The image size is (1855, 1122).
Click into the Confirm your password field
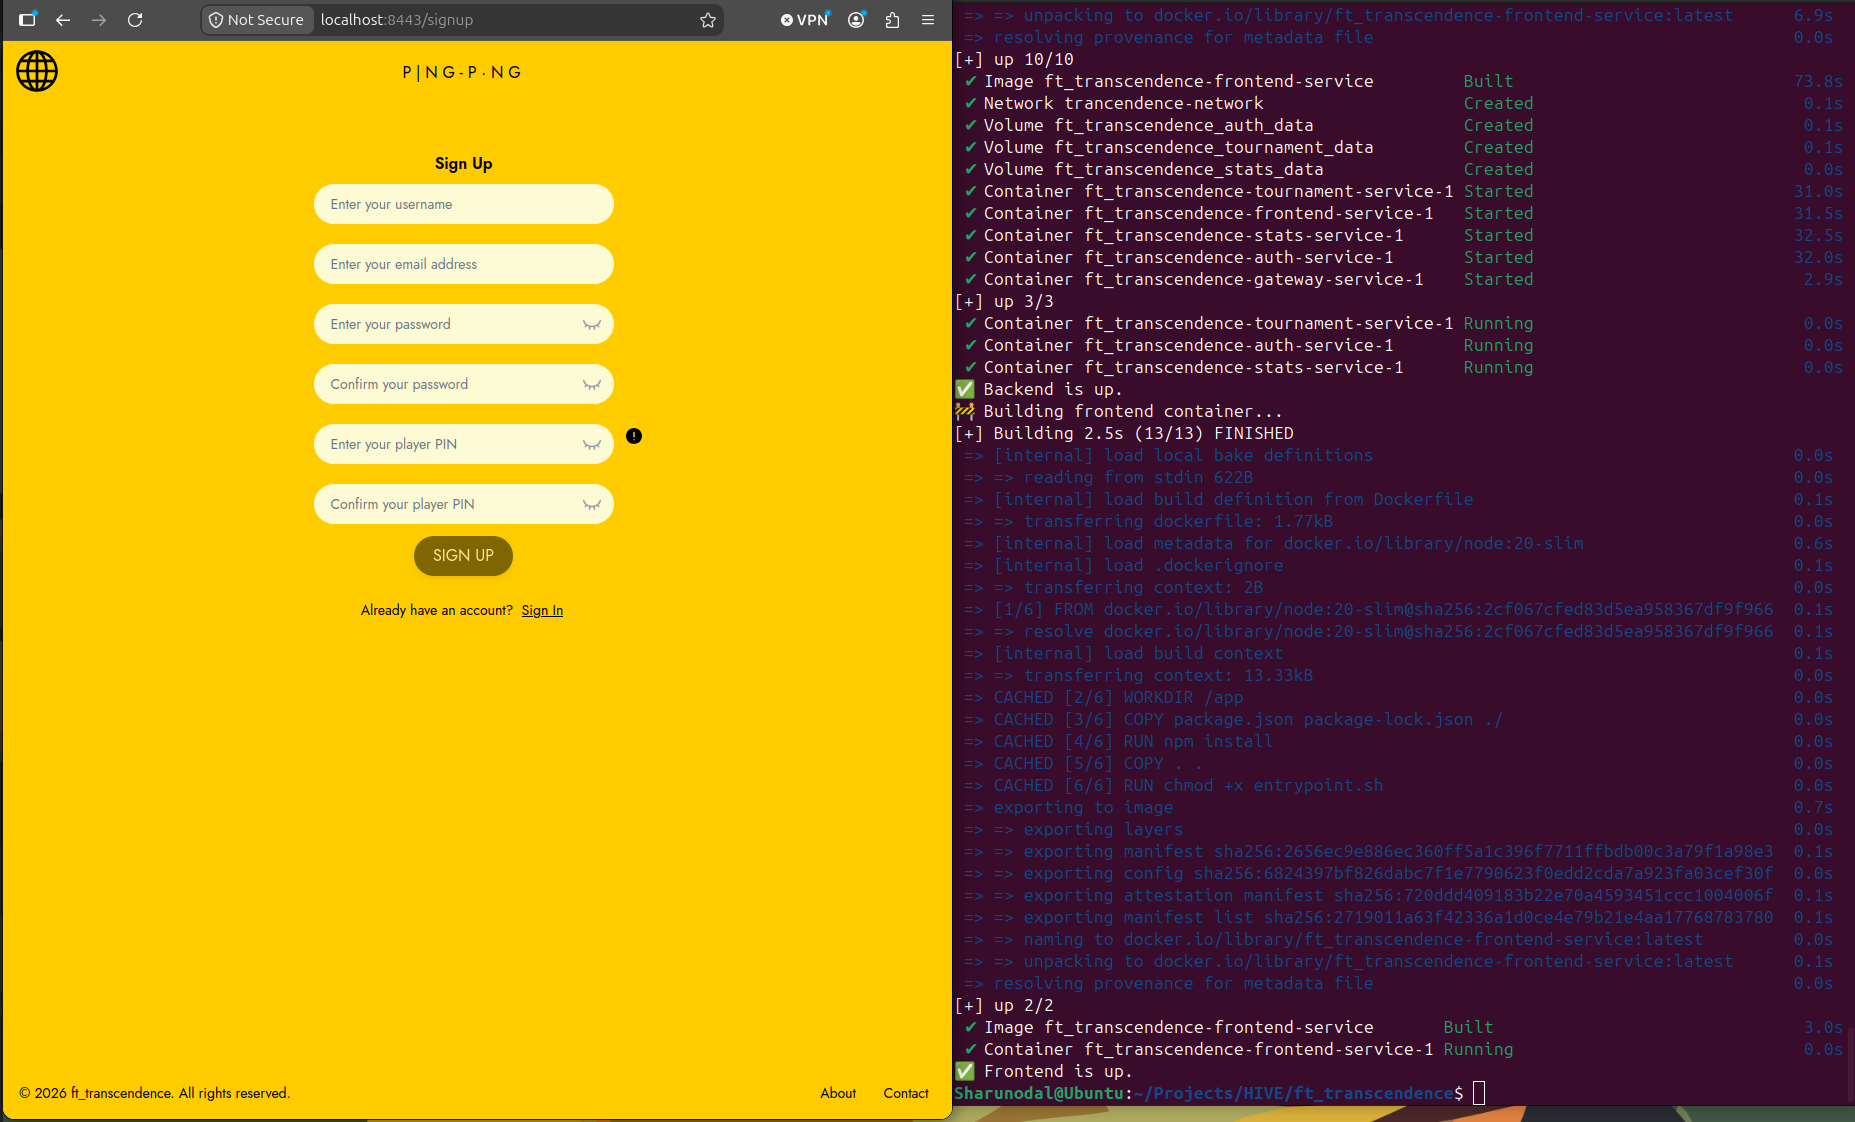click(x=463, y=384)
